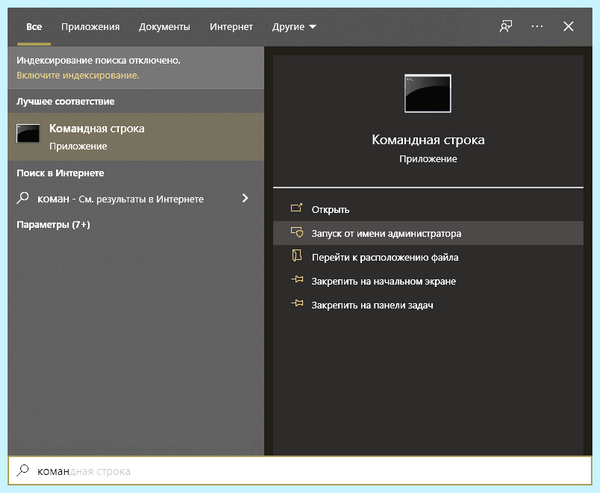Choose Закрепить на начальном экране
The image size is (600, 493).
click(428, 281)
